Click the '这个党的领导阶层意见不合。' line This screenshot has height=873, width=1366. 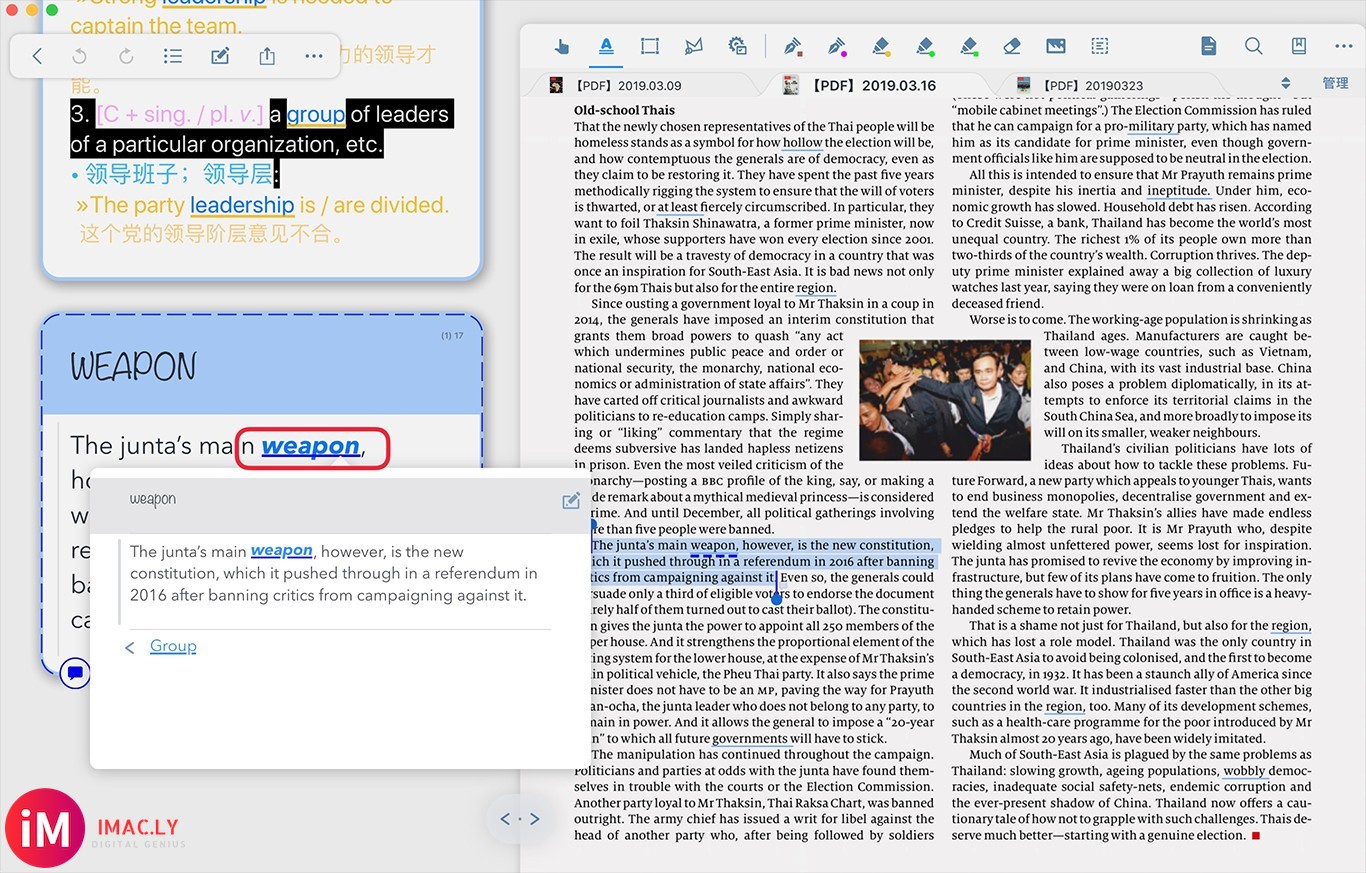[x=212, y=235]
